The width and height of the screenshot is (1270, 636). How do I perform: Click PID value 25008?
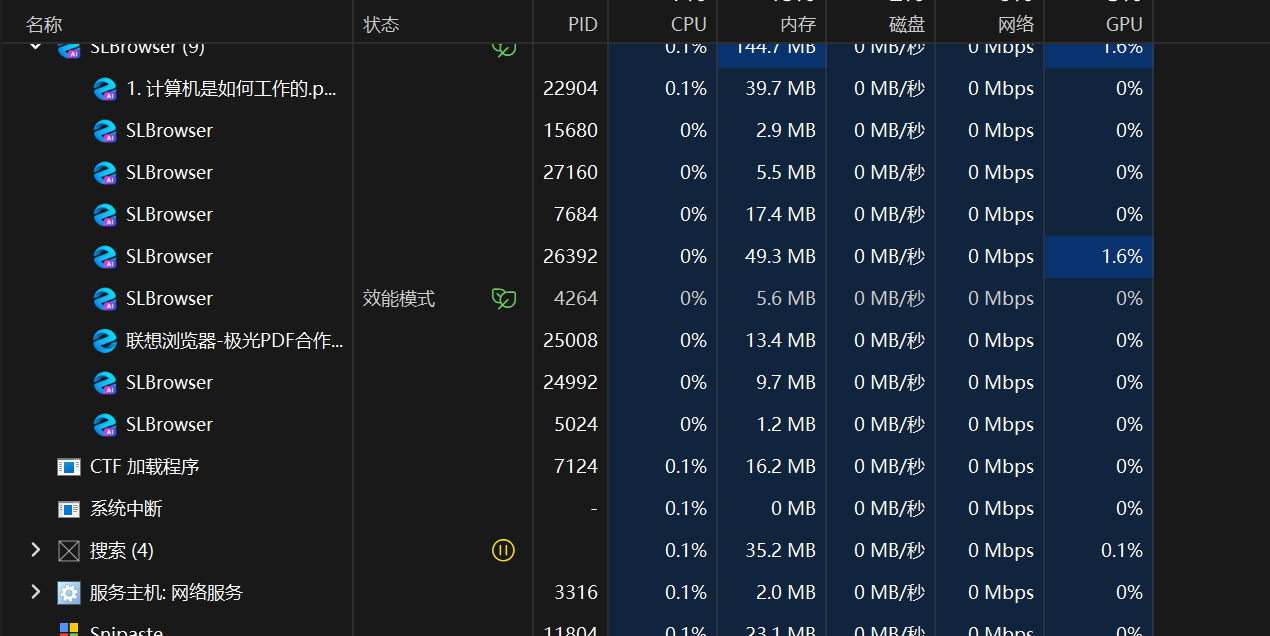[570, 341]
